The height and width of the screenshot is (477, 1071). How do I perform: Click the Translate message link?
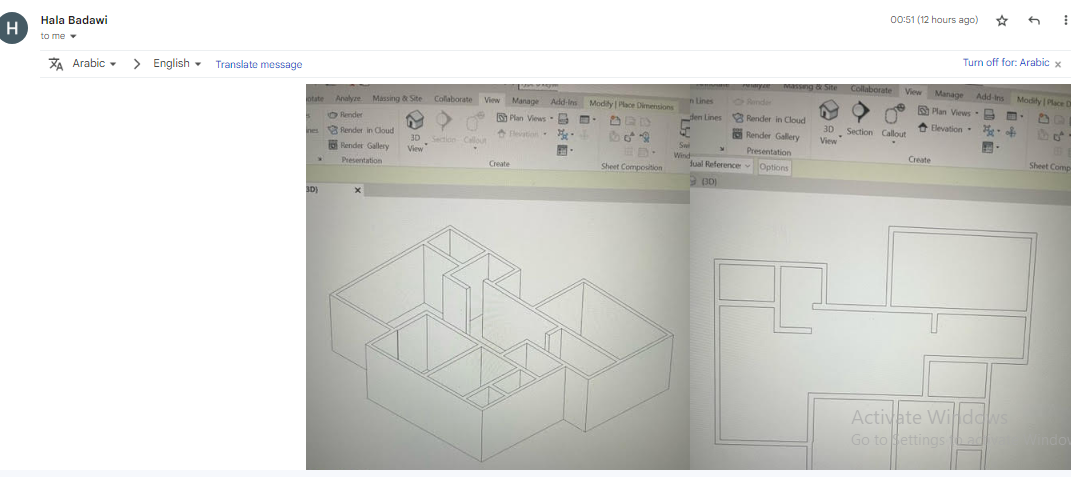pyautogui.click(x=259, y=64)
